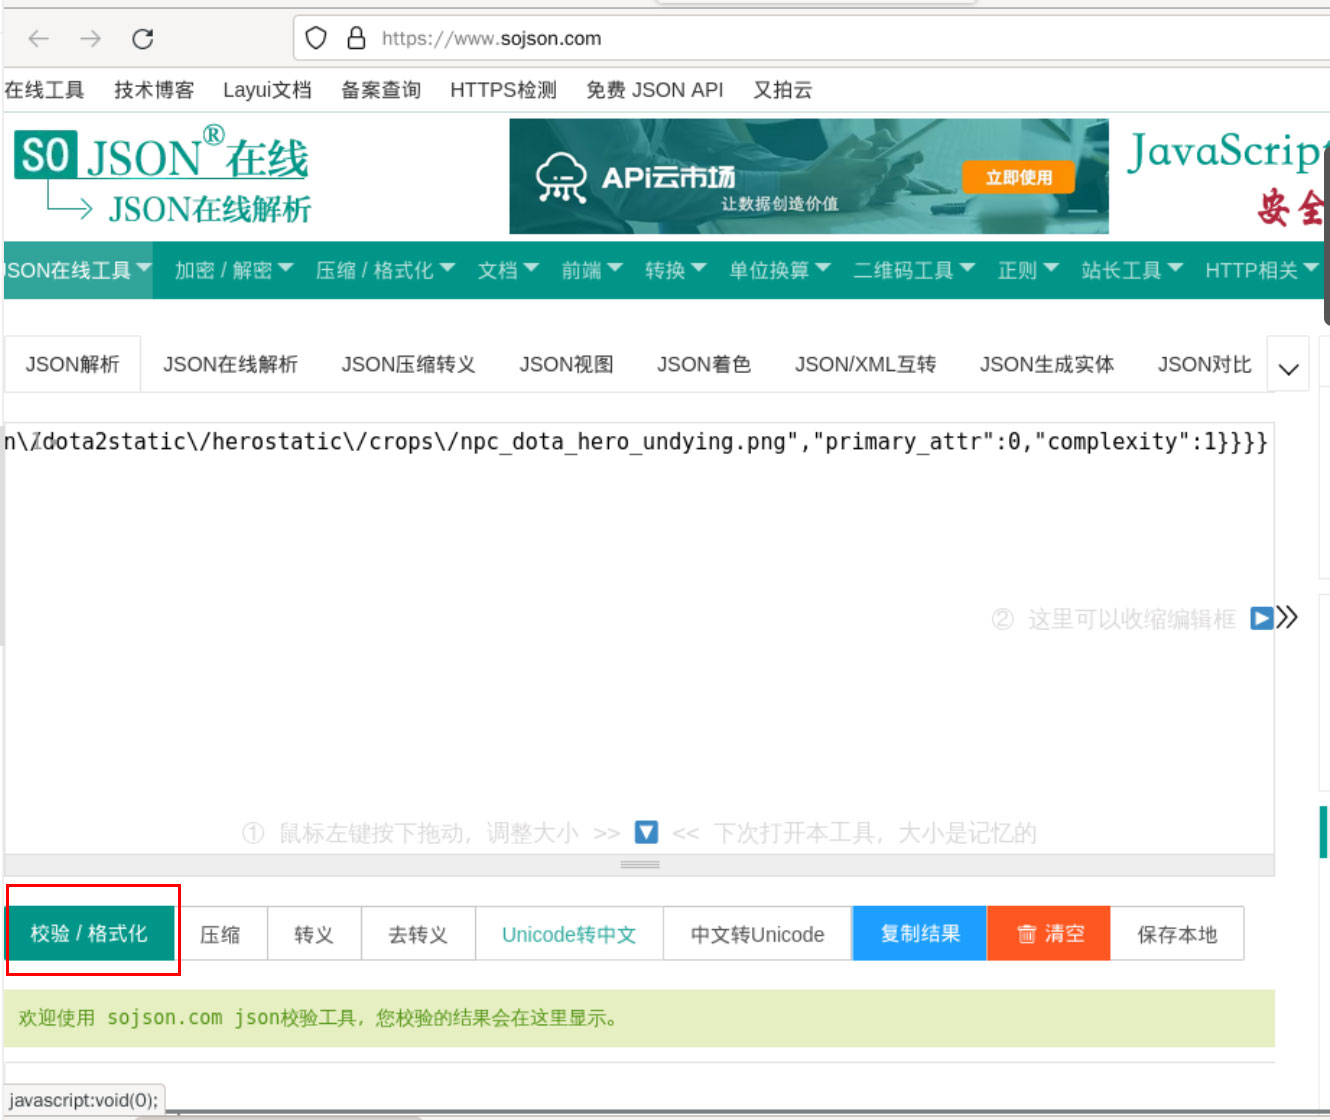Go forward with the browser forward arrow
The height and width of the screenshot is (1120, 1330).
[x=91, y=39]
